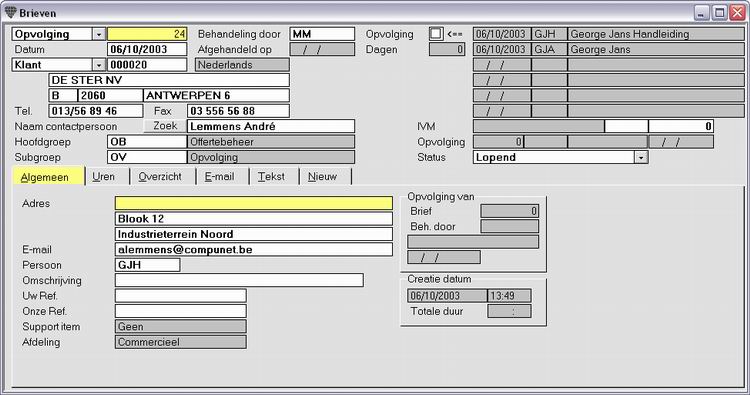The image size is (750, 395).
Task: Click the city field ANTWERPEN 6
Action: [216, 95]
